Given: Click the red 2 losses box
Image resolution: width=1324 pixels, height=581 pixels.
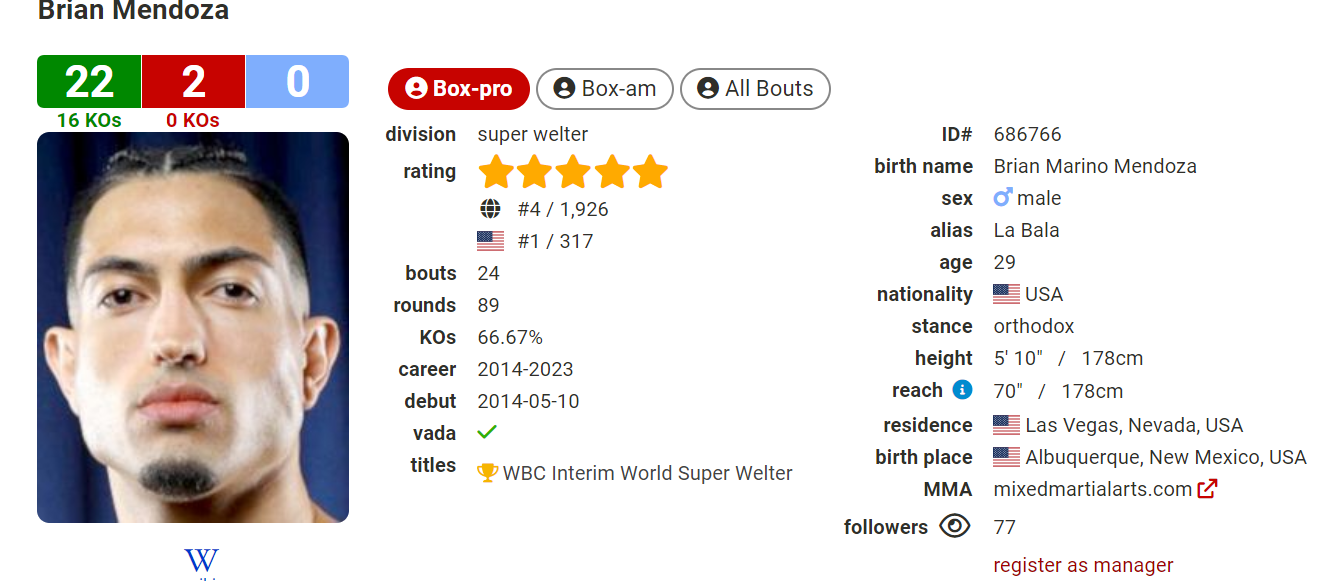Looking at the screenshot, I should pyautogui.click(x=193, y=81).
